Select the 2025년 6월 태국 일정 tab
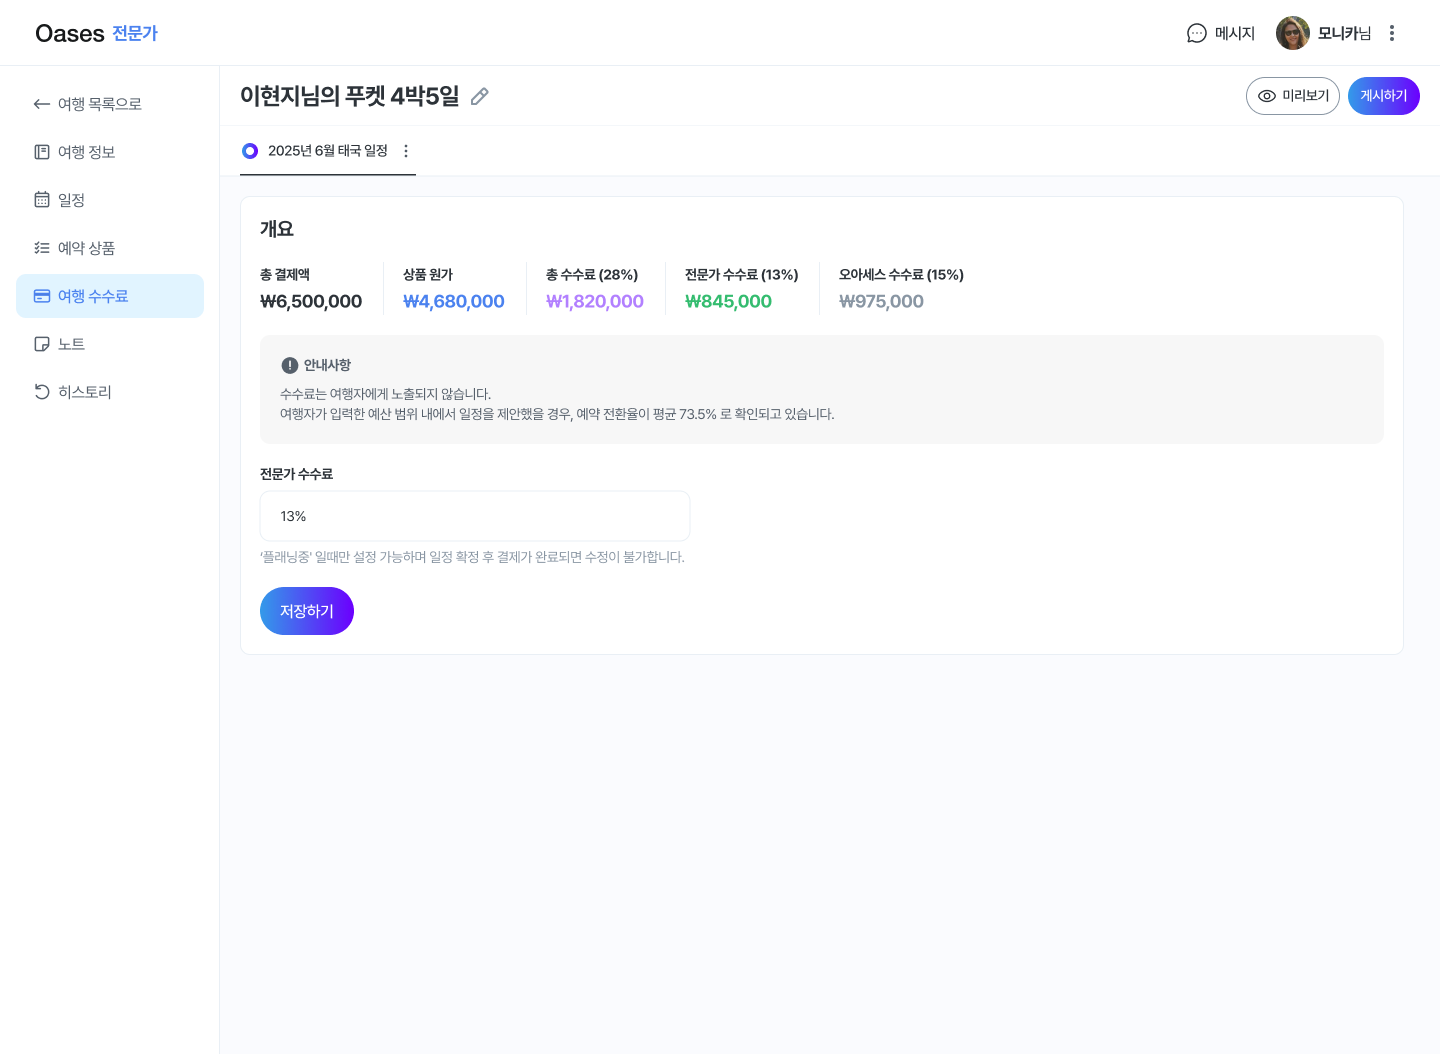Screen dimensions: 1440x1054 [327, 151]
